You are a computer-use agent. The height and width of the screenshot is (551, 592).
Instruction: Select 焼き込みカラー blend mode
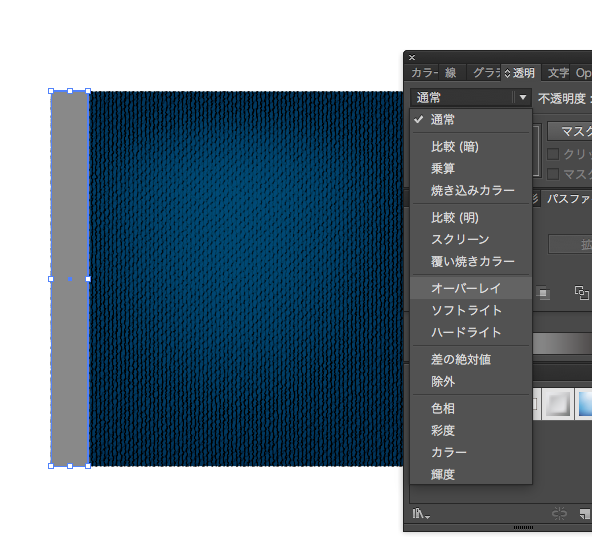(471, 190)
